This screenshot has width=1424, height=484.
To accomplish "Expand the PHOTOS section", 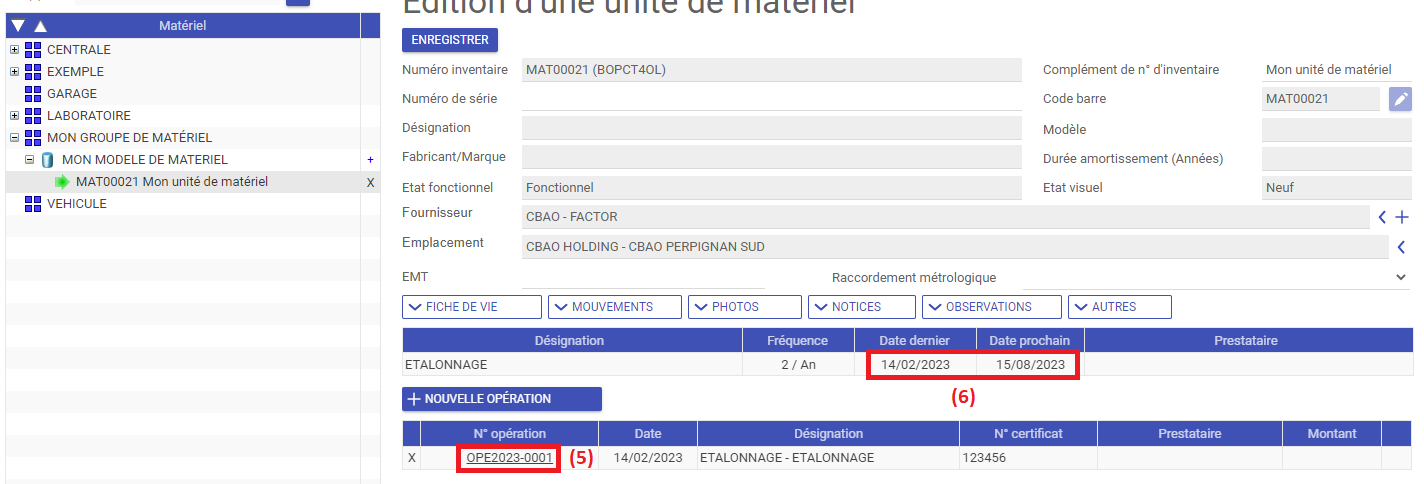I will pyautogui.click(x=745, y=307).
